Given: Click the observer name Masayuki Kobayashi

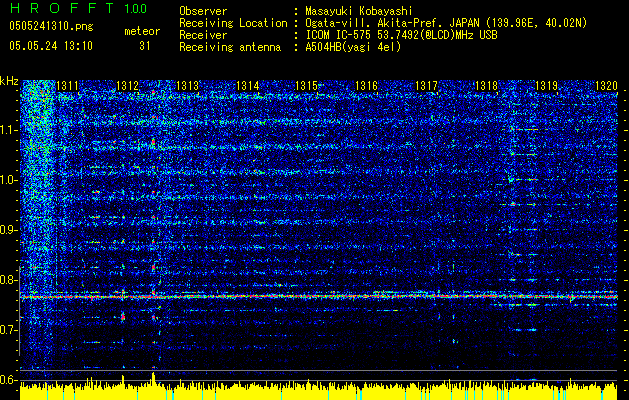Looking at the screenshot, I should [358, 11].
